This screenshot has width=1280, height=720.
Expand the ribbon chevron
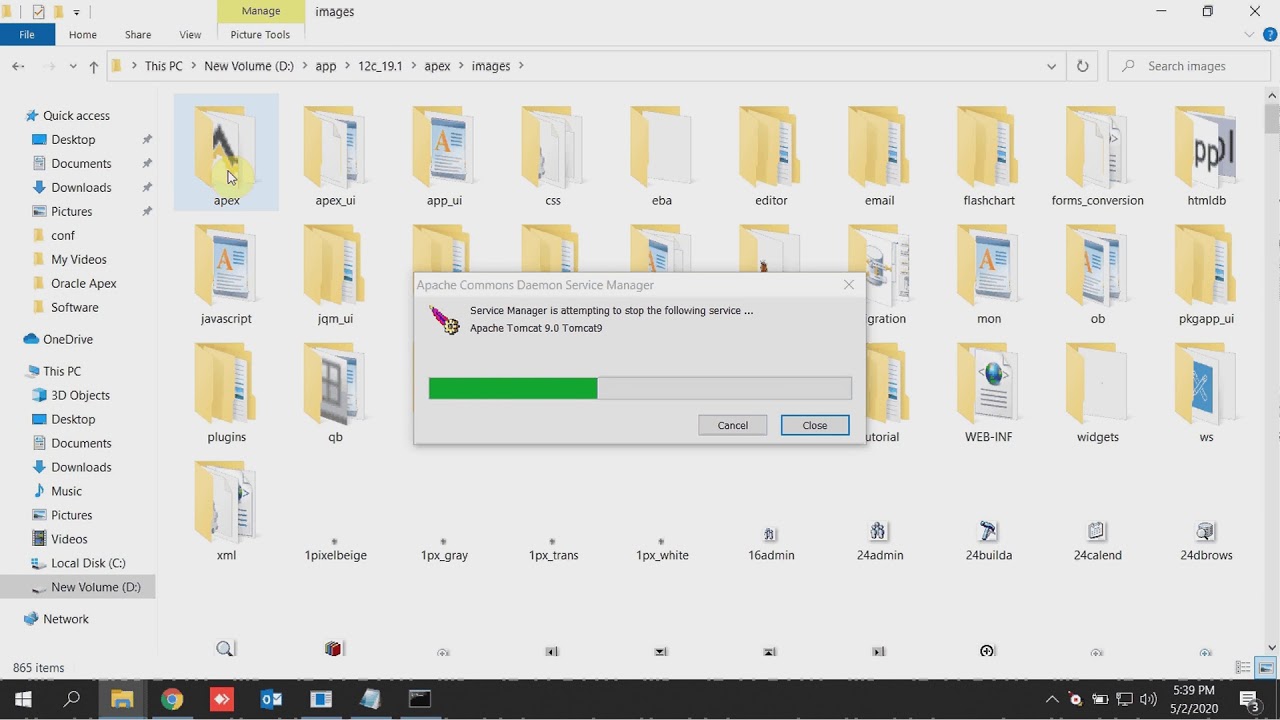1249,34
